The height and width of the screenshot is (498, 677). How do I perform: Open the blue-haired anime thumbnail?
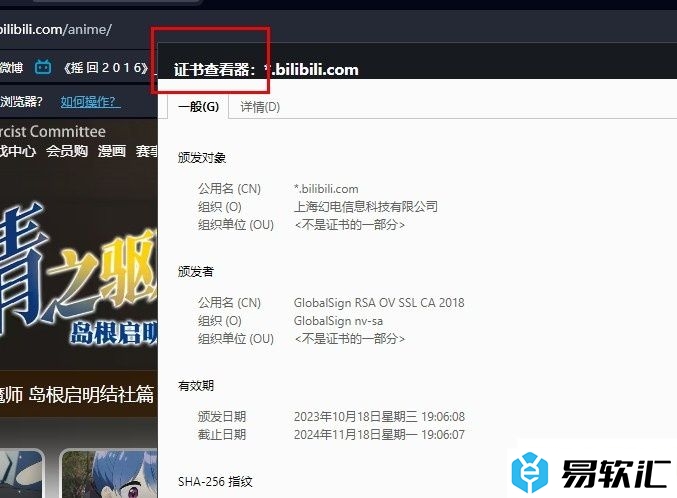[108, 473]
